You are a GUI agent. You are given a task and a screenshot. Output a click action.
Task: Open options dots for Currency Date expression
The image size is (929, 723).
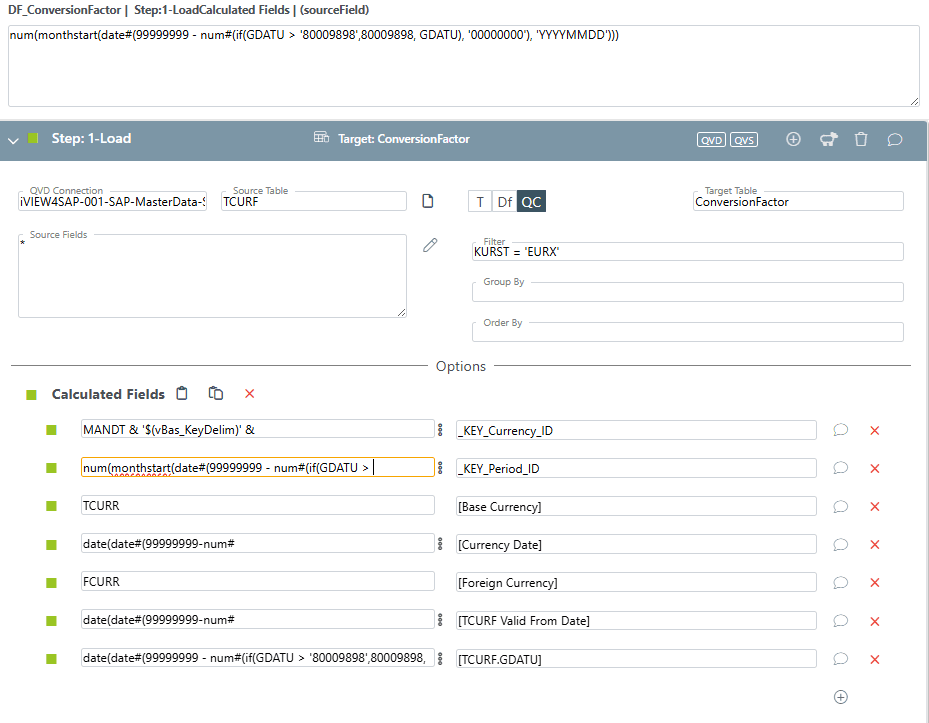point(440,544)
